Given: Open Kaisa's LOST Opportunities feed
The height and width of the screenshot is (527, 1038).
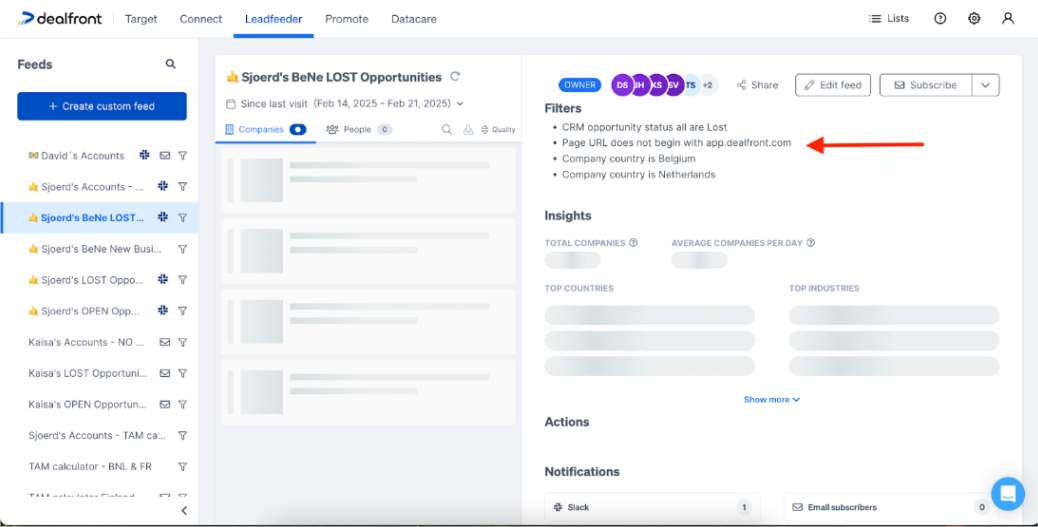Looking at the screenshot, I should pyautogui.click(x=87, y=373).
